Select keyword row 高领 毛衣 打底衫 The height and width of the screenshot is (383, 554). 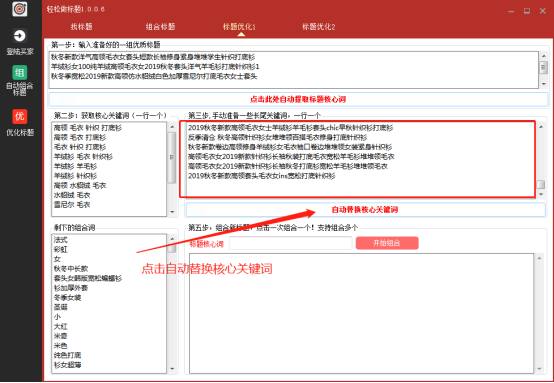80,137
